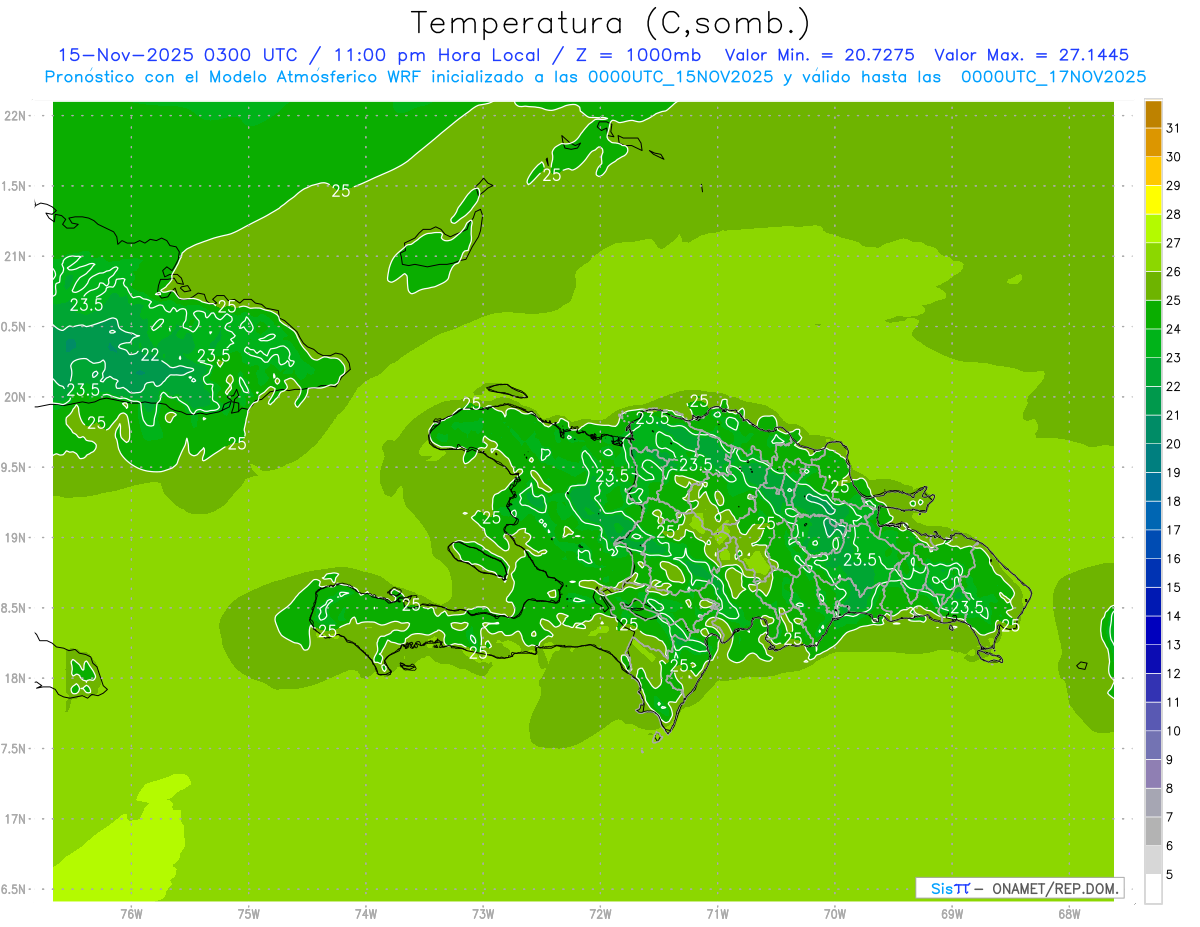Click the 68W longitude axis label
The height and width of the screenshot is (927, 1200).
[x=1069, y=913]
